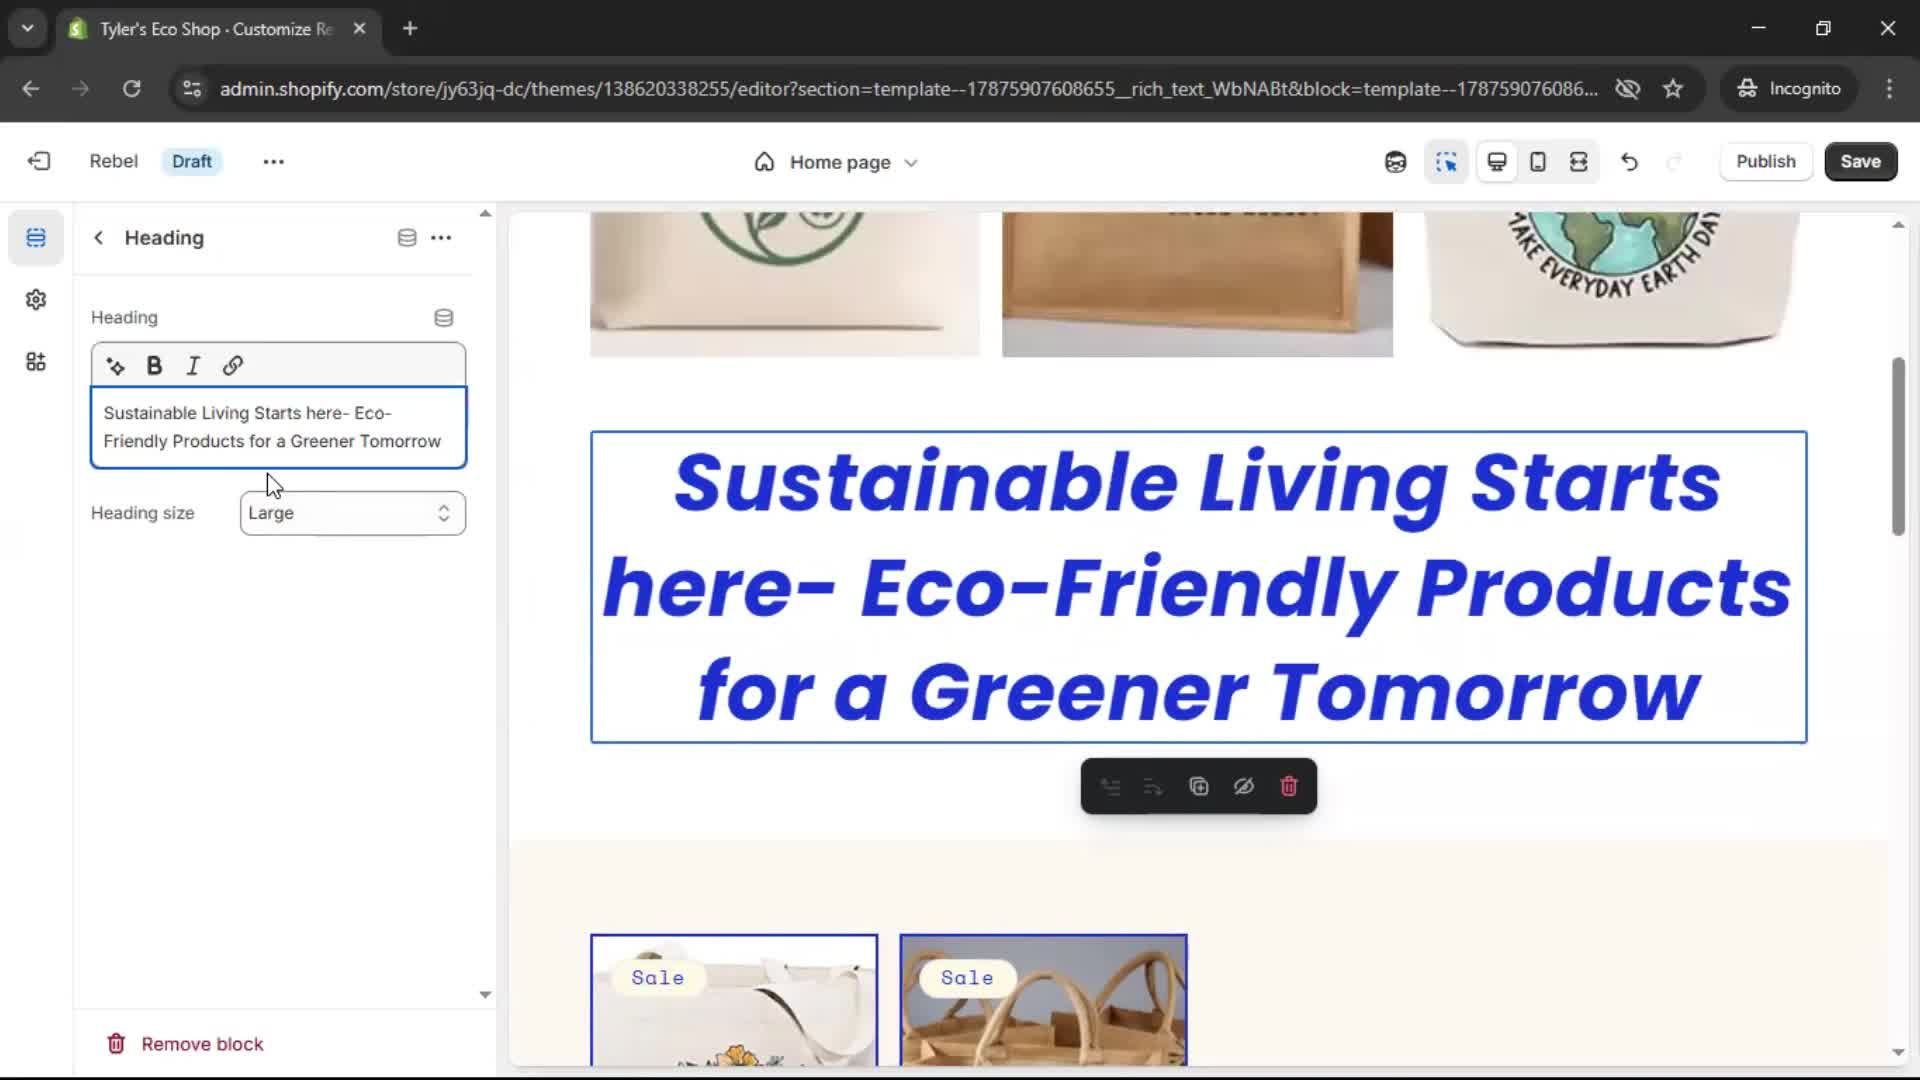Hide the block with eye-slash icon
This screenshot has height=1080, width=1920.
(1243, 787)
